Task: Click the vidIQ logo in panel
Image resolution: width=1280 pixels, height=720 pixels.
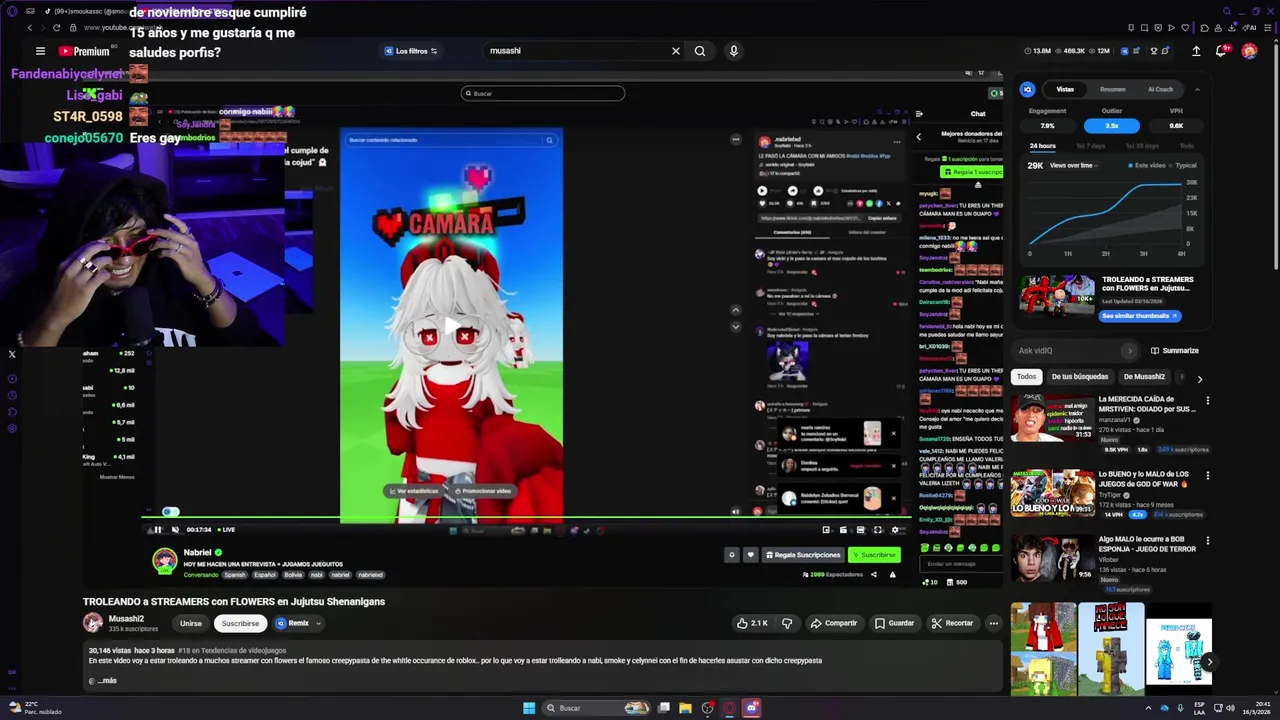Action: (1027, 89)
